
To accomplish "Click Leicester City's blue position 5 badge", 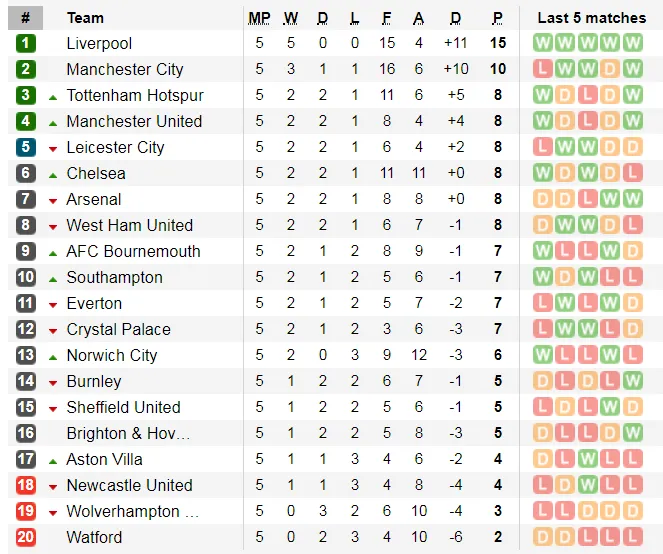I will point(25,147).
